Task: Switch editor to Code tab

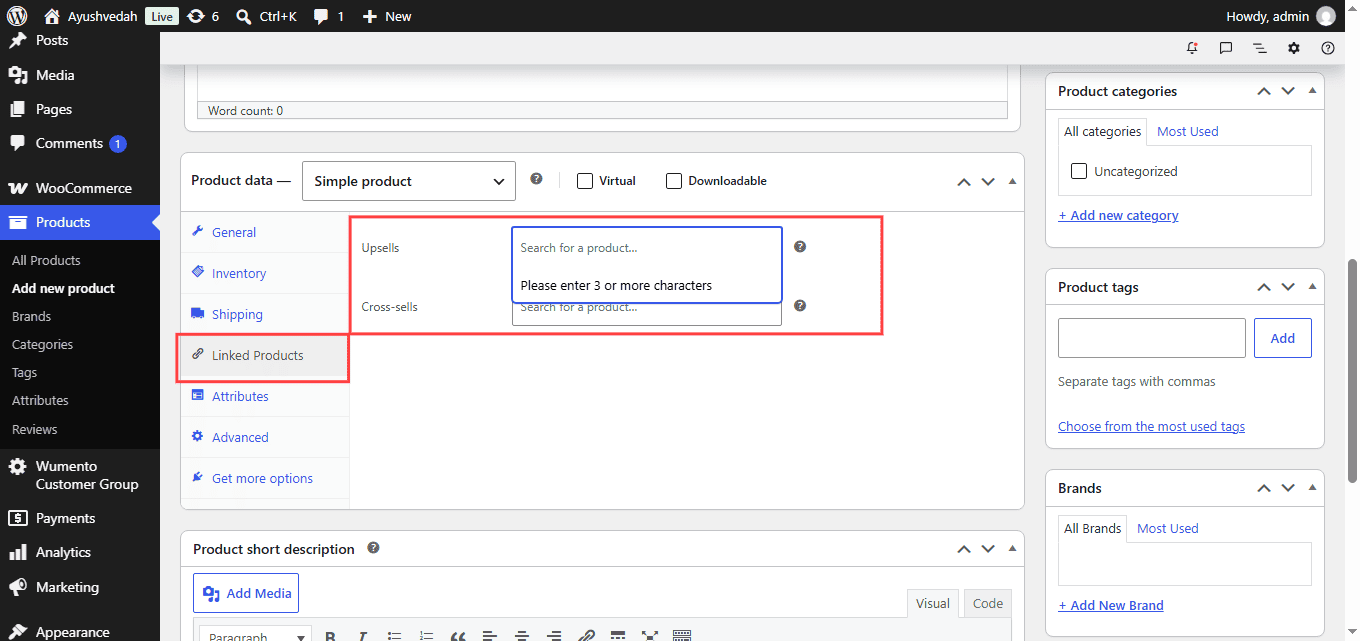Action: click(x=987, y=603)
